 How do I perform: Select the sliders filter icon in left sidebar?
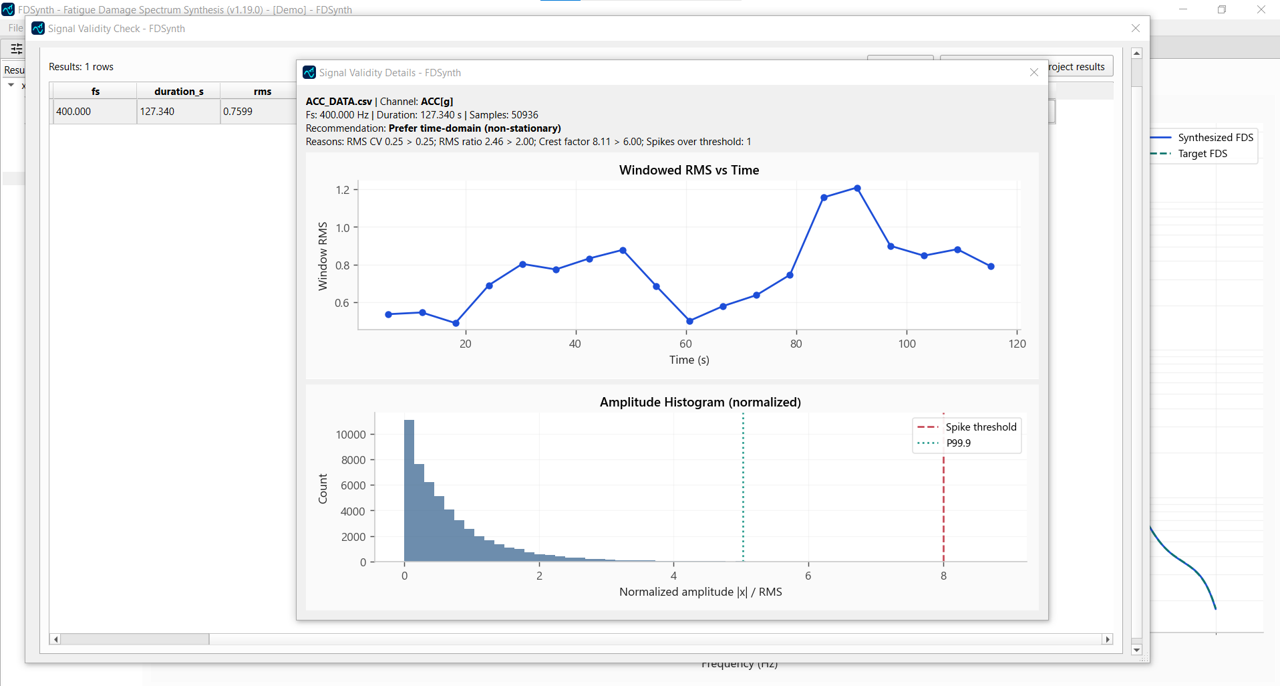[x=15, y=47]
